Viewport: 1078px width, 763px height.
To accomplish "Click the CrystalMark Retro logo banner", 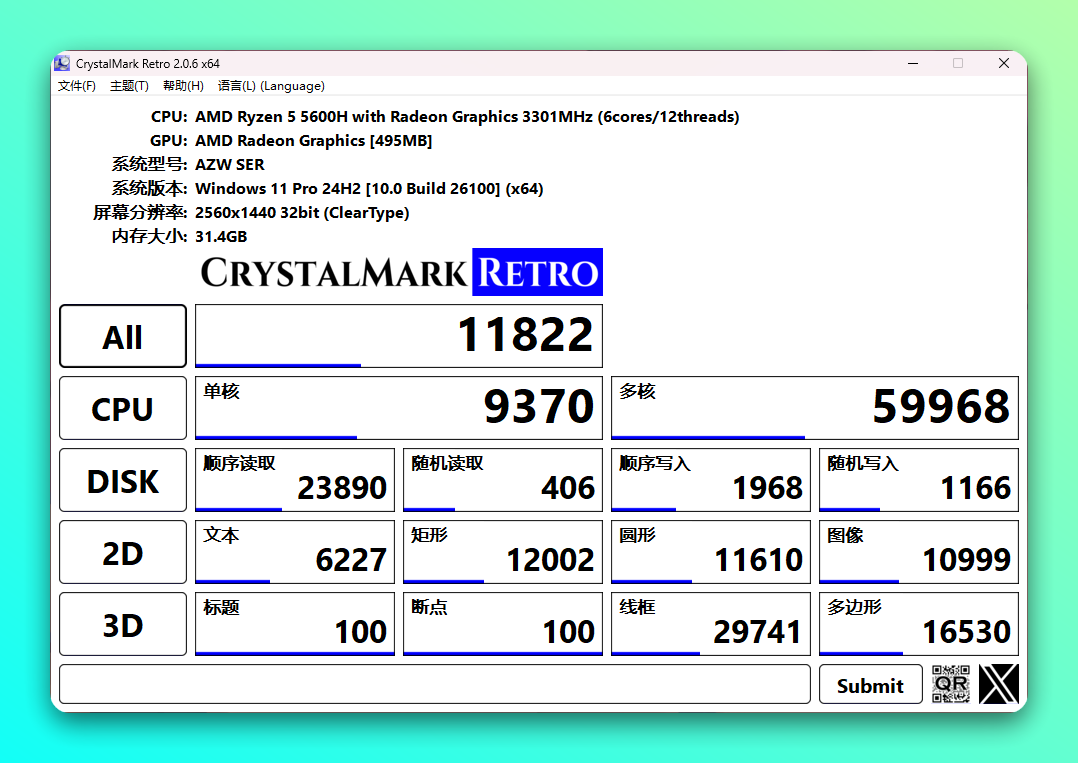I will (401, 272).
